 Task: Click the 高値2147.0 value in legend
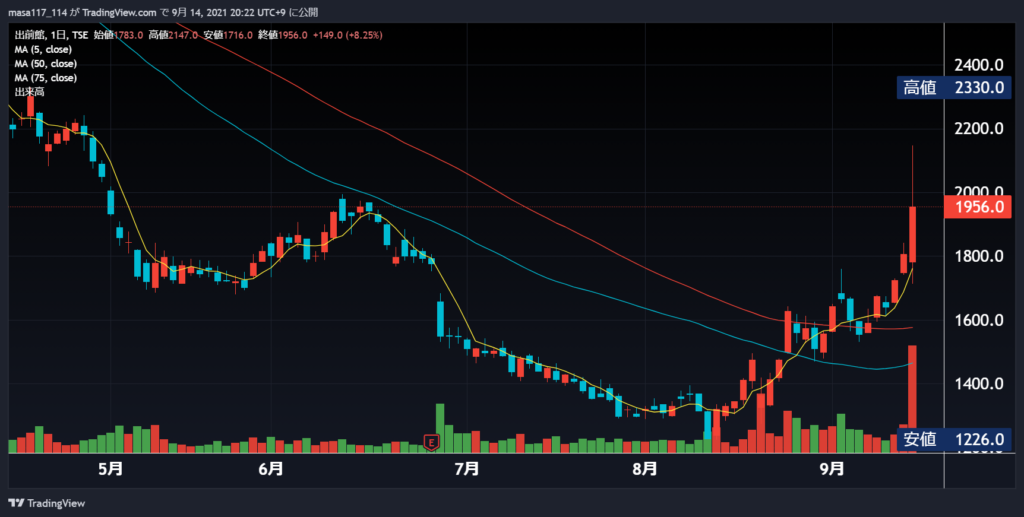(172, 35)
